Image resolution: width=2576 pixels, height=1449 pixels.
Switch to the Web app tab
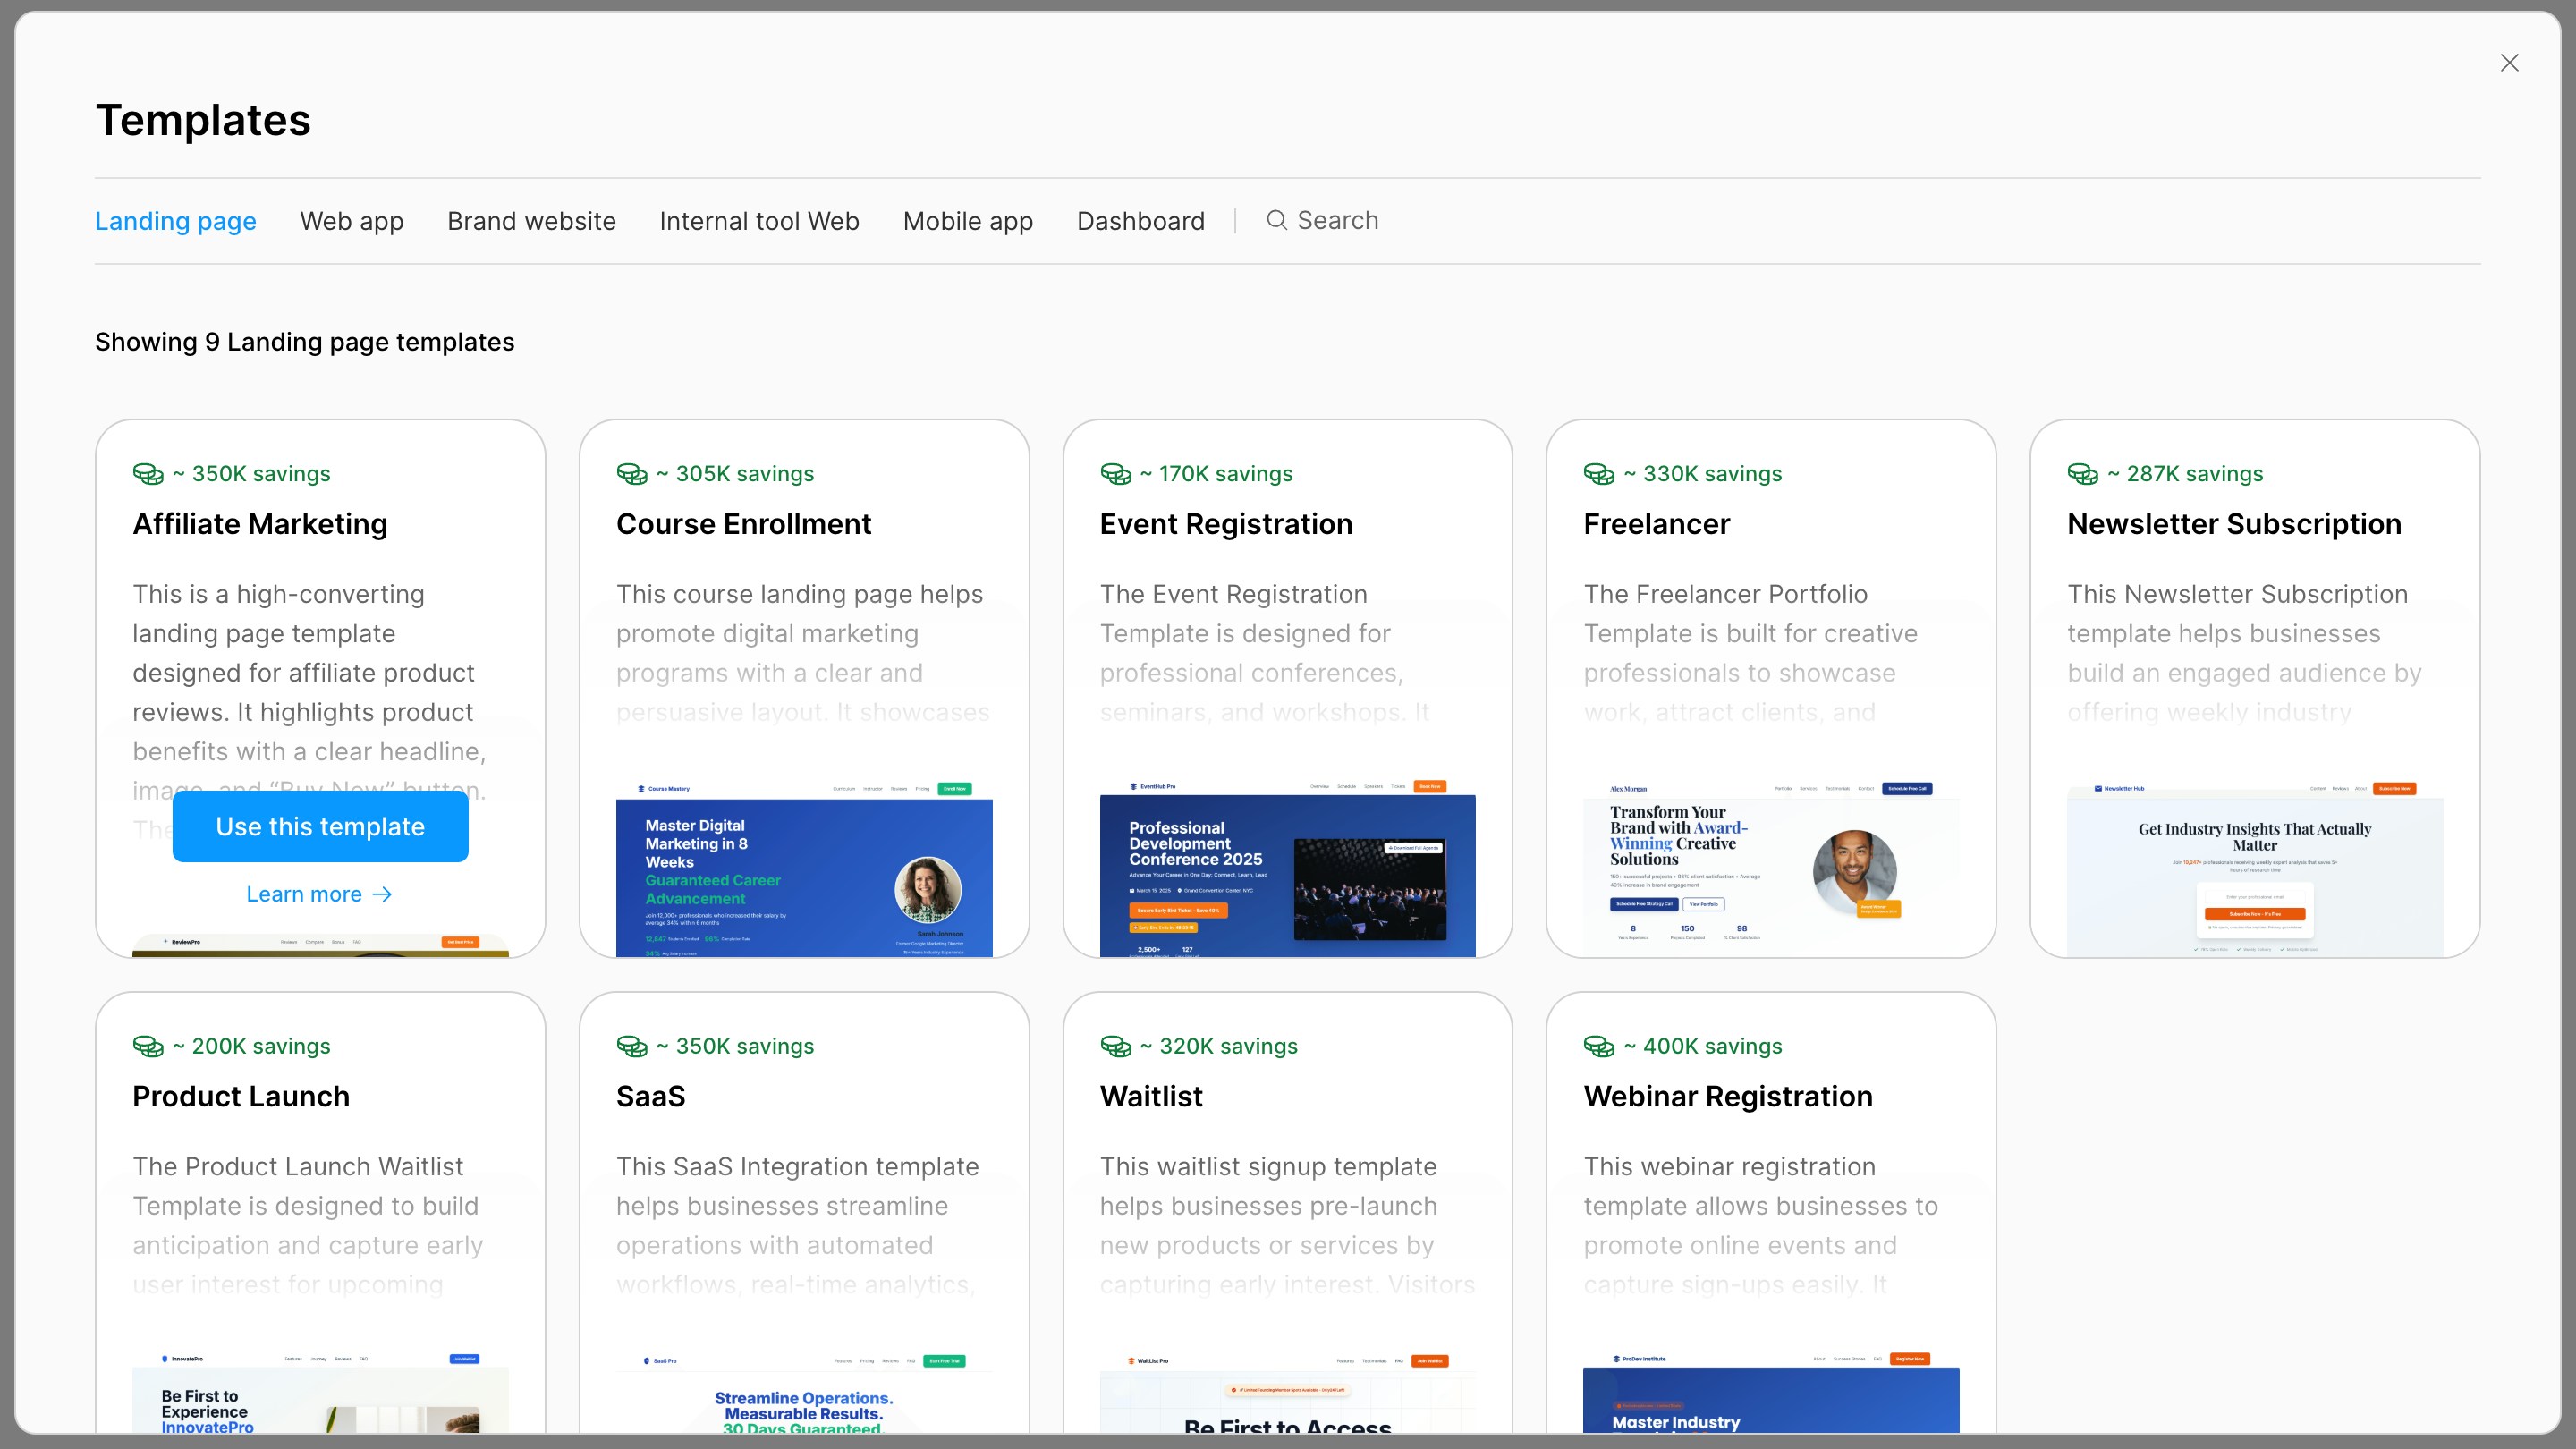pos(352,221)
